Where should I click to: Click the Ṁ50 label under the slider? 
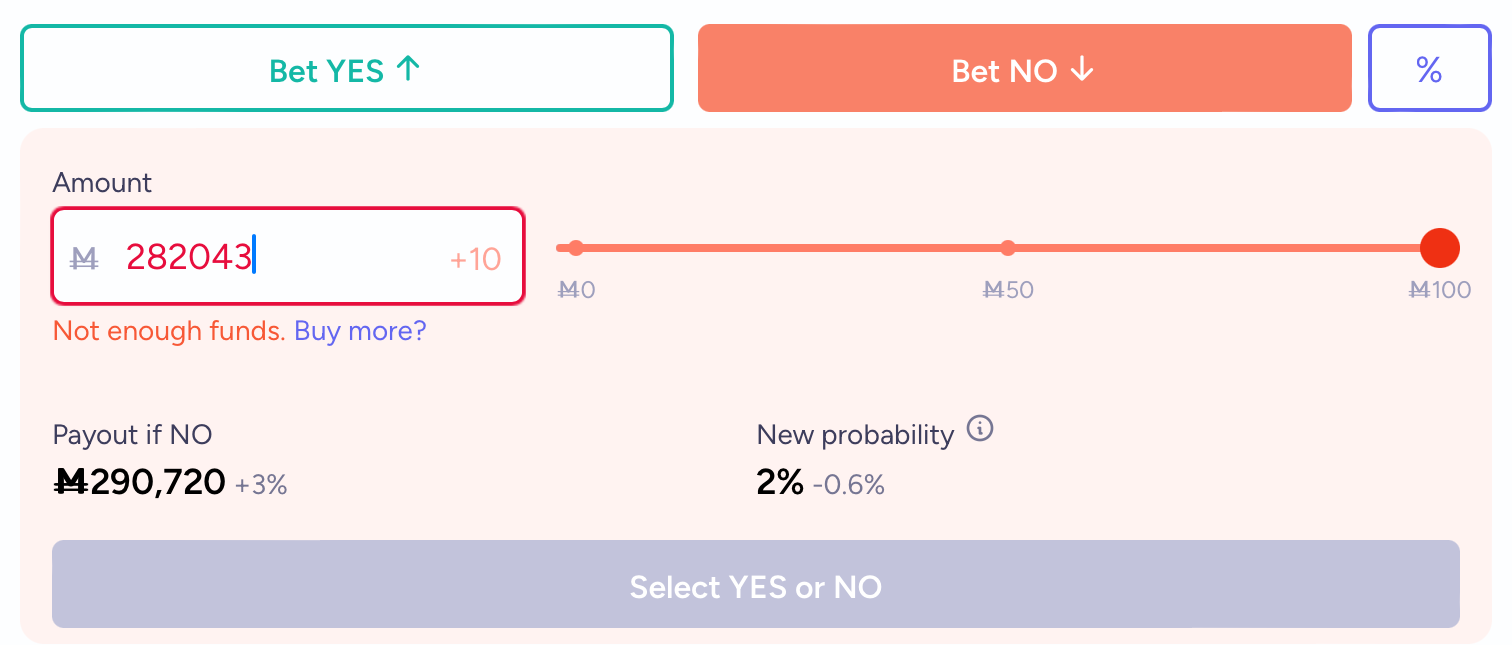1008,290
